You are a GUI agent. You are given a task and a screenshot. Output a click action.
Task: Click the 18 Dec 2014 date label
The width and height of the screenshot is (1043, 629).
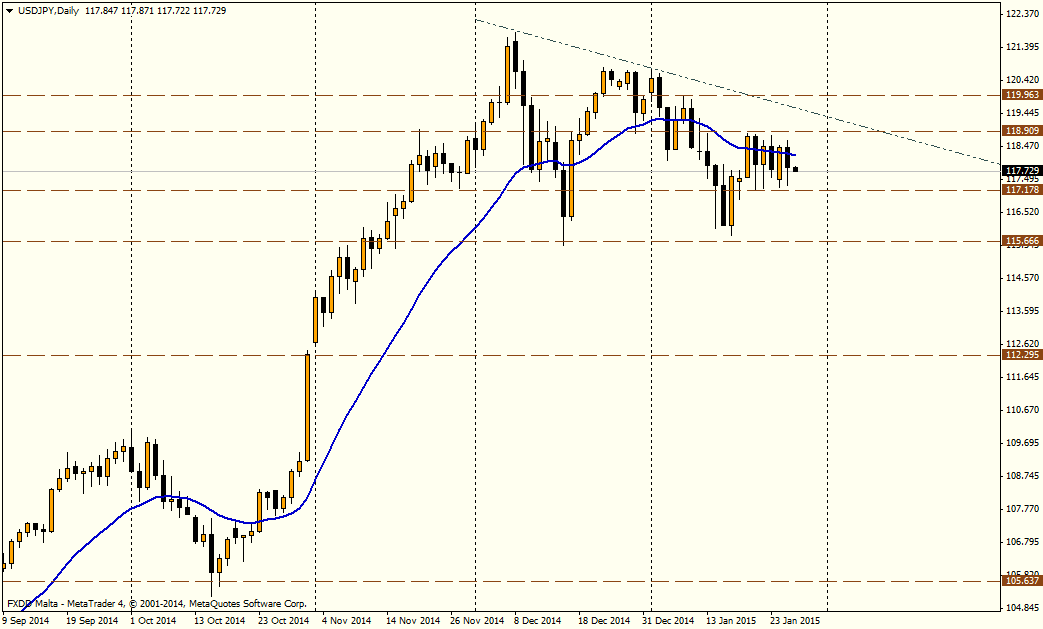pos(604,621)
